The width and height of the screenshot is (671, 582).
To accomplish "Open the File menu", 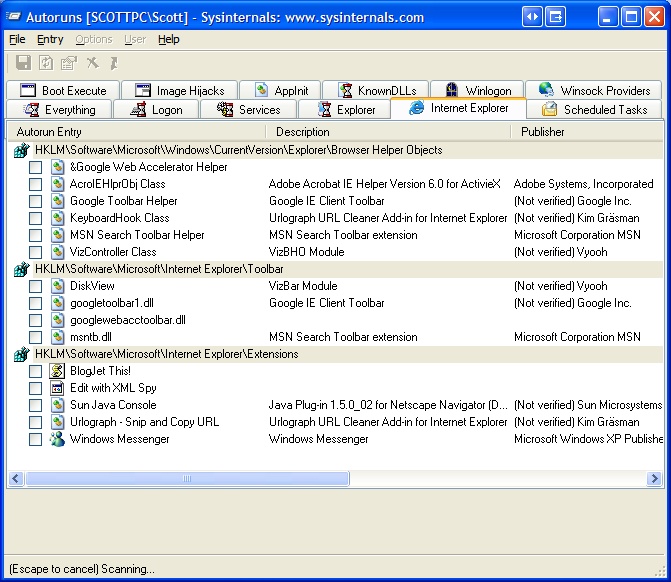I will (x=17, y=39).
